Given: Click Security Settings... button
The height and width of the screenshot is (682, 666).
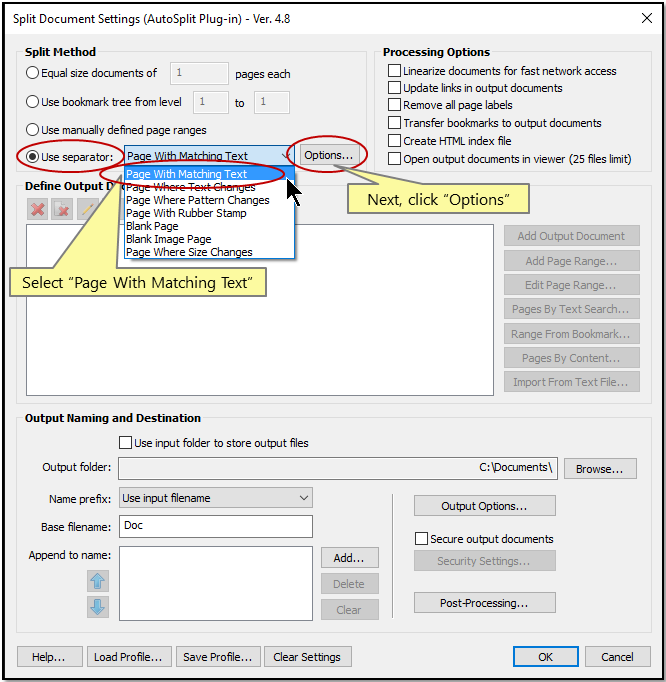Looking at the screenshot, I should click(485, 561).
